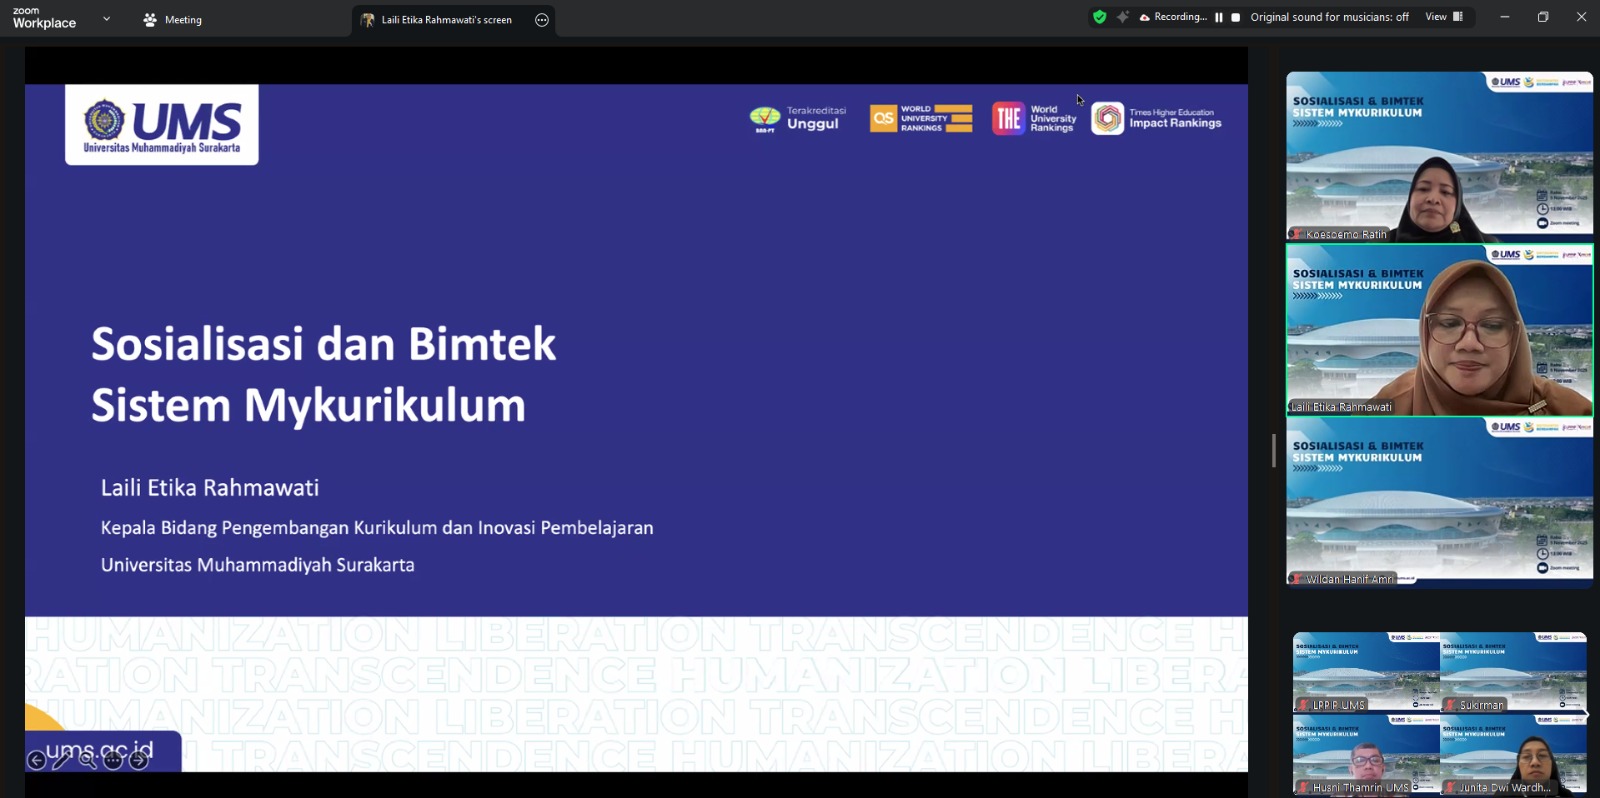
Task: Select Wildan Hanif Amri video tile
Action: (x=1440, y=502)
